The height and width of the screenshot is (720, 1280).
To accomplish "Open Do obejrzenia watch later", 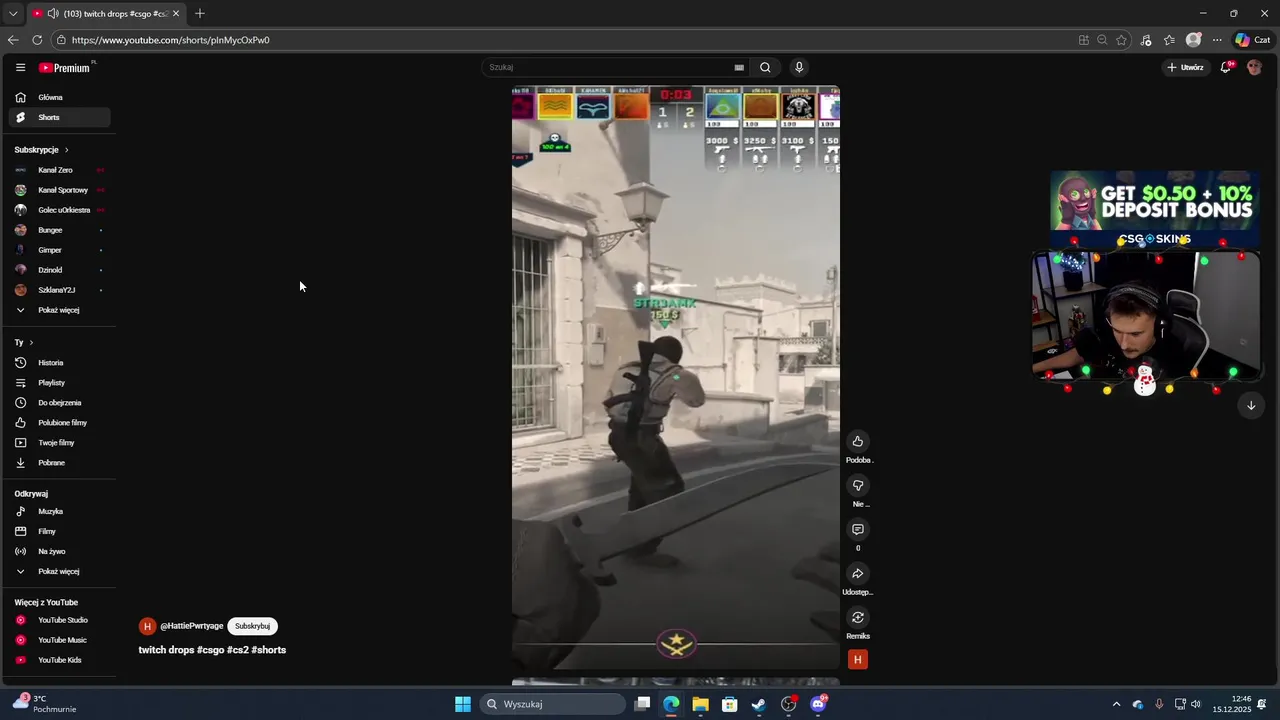I will tap(60, 402).
